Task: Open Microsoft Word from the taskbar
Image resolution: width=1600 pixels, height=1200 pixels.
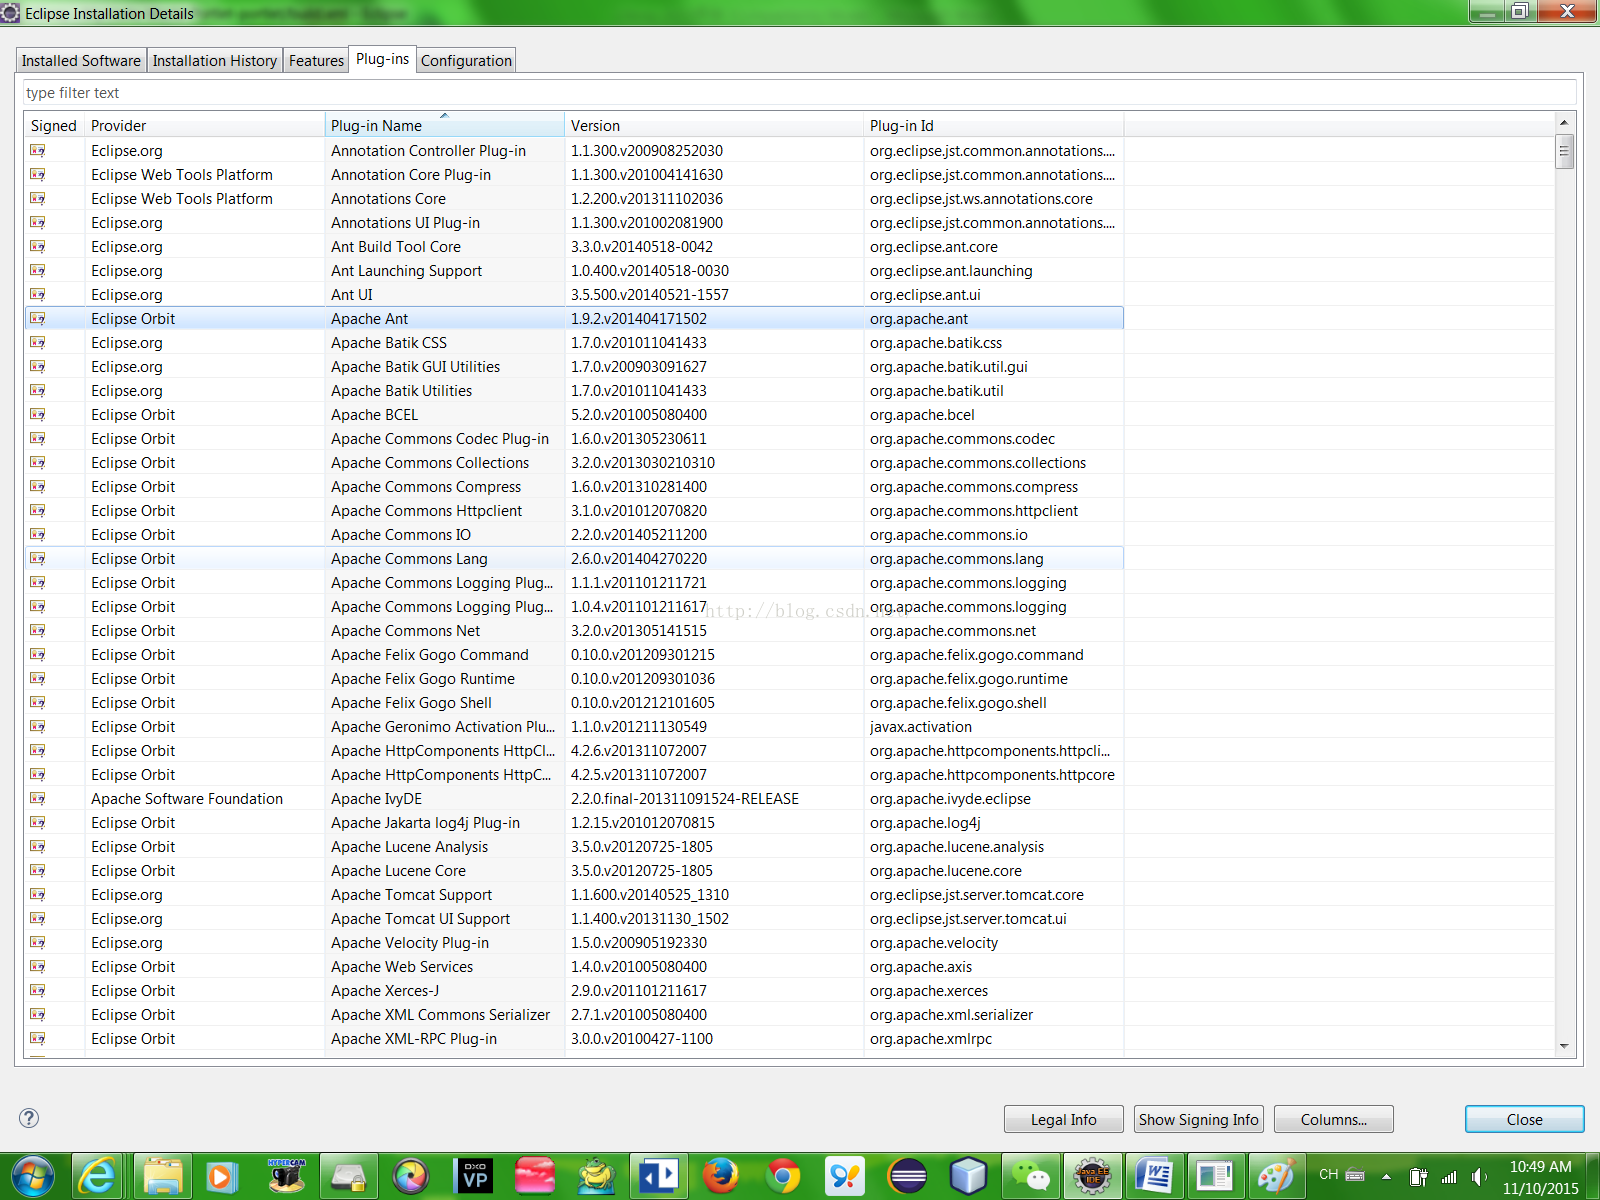Action: click(1154, 1176)
